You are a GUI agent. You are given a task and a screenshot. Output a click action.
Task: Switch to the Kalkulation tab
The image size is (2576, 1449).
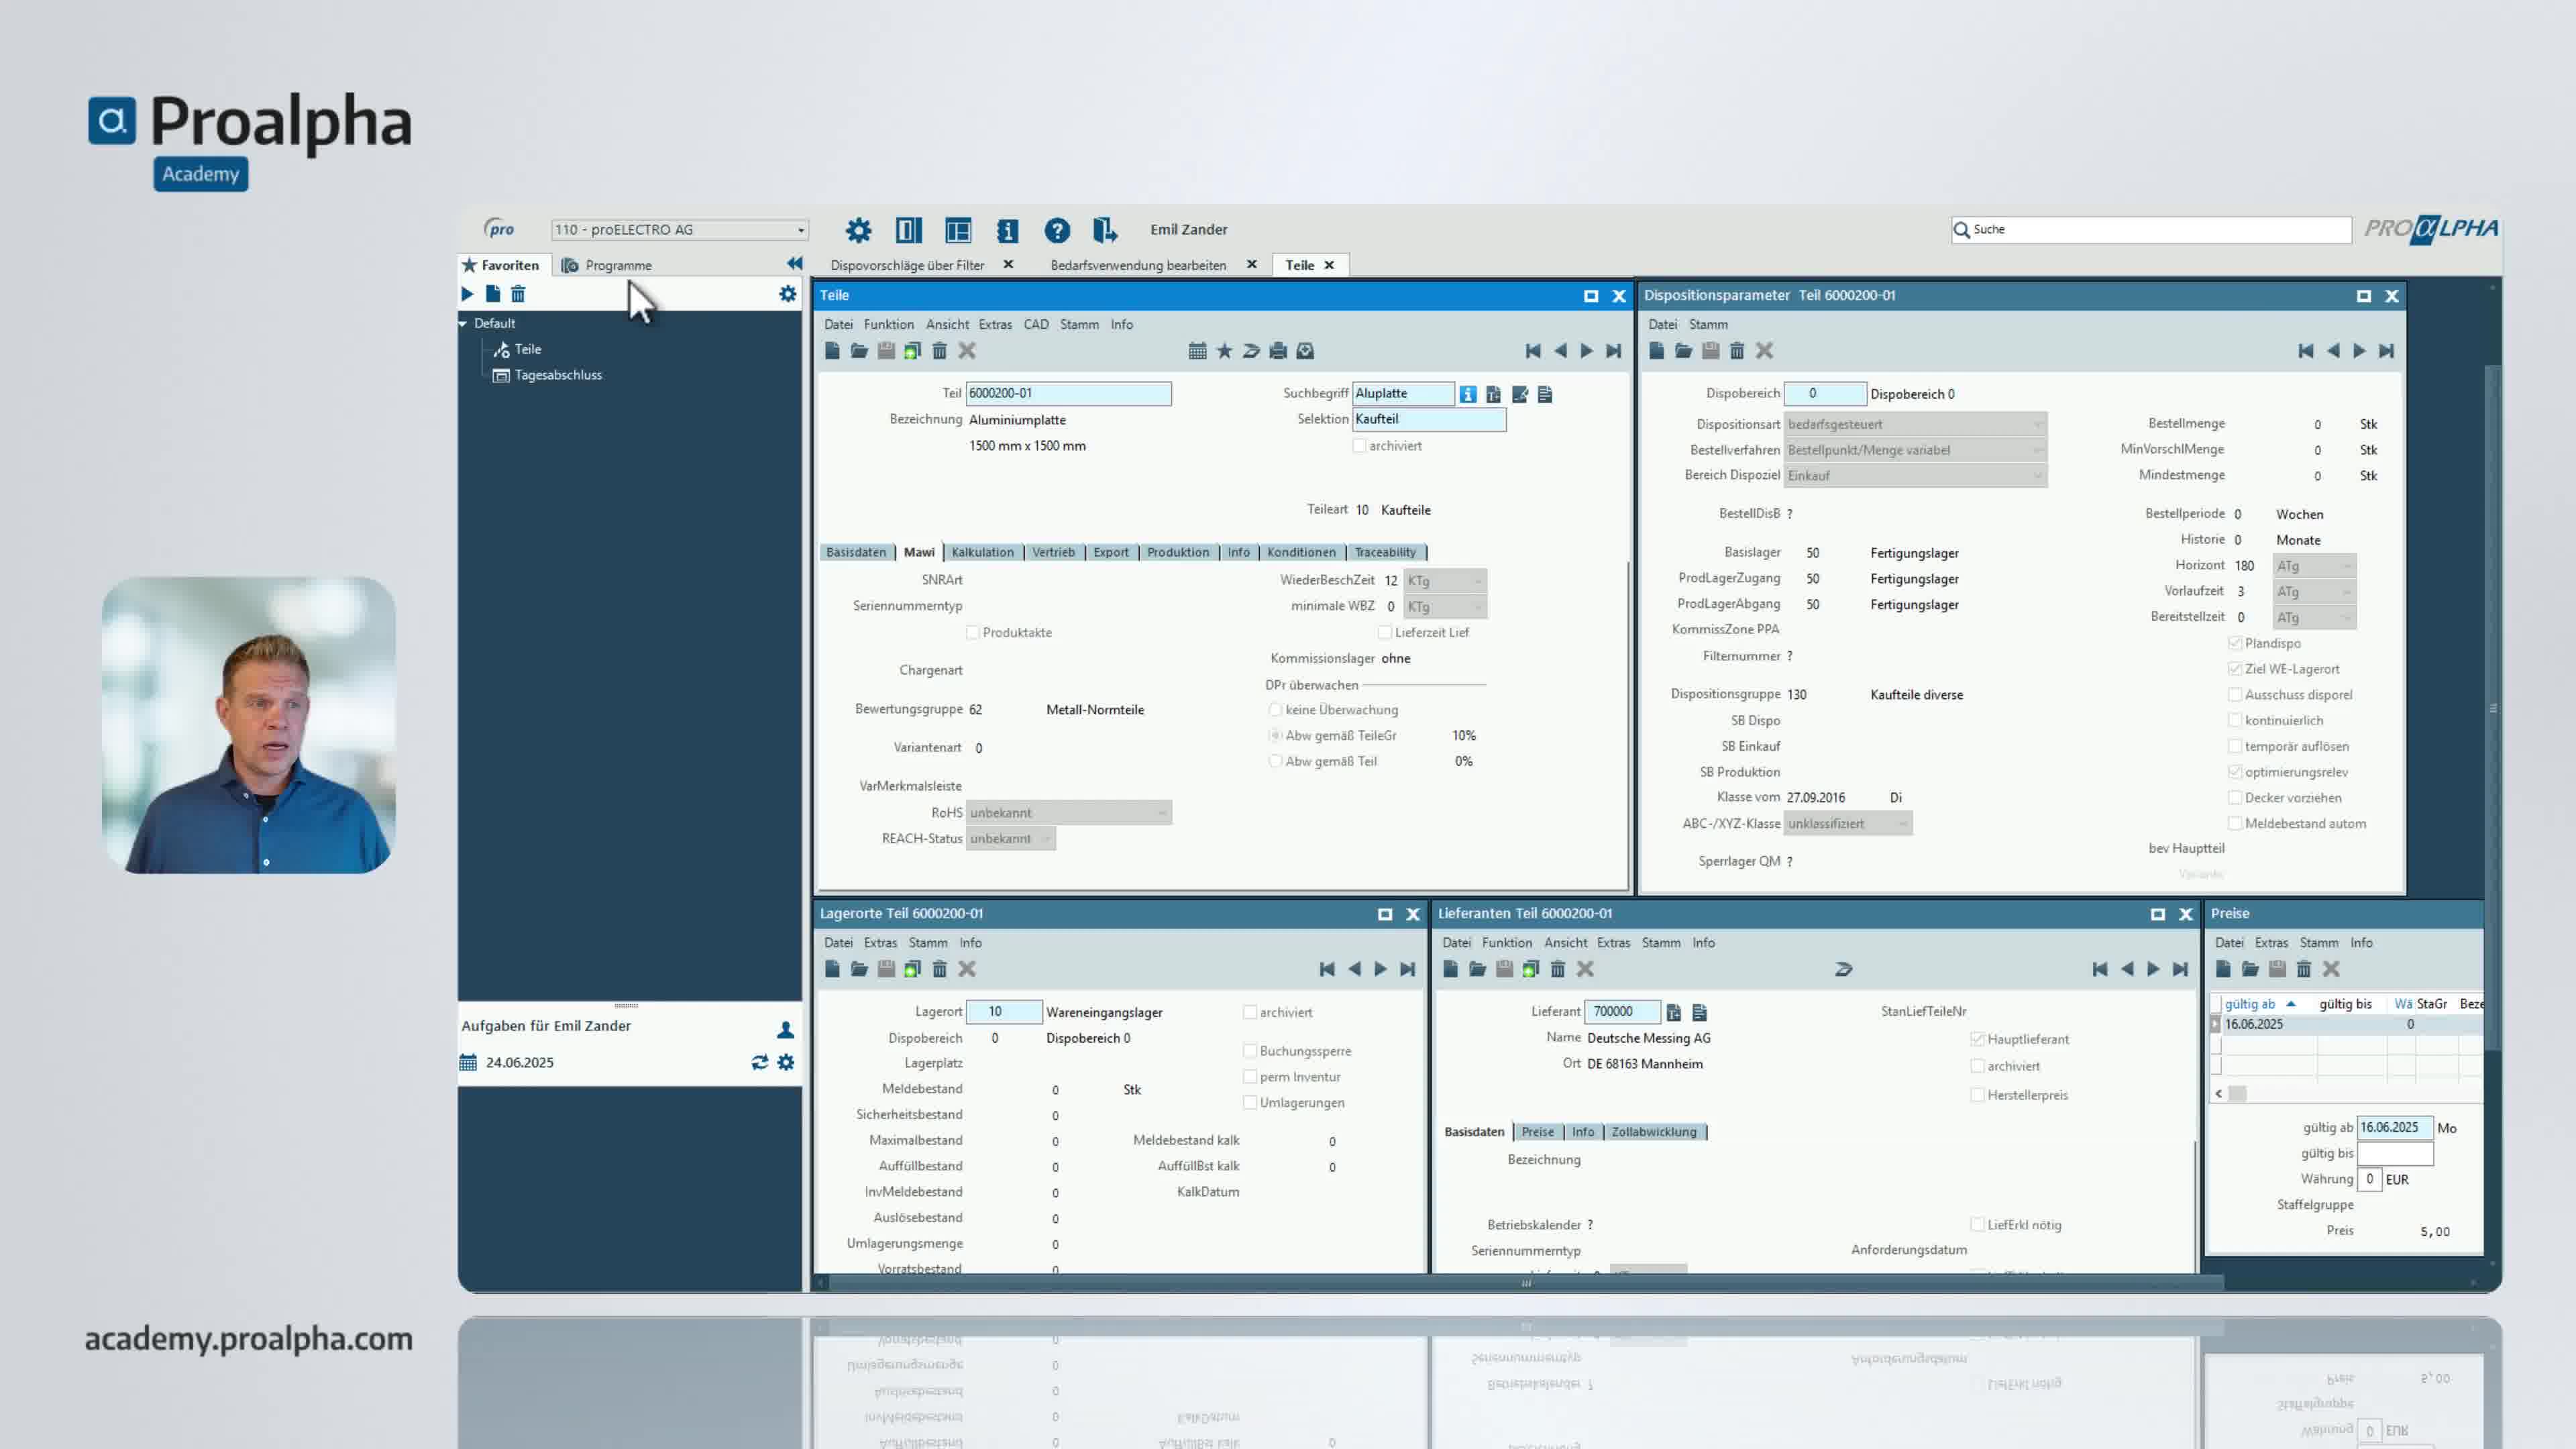(982, 552)
